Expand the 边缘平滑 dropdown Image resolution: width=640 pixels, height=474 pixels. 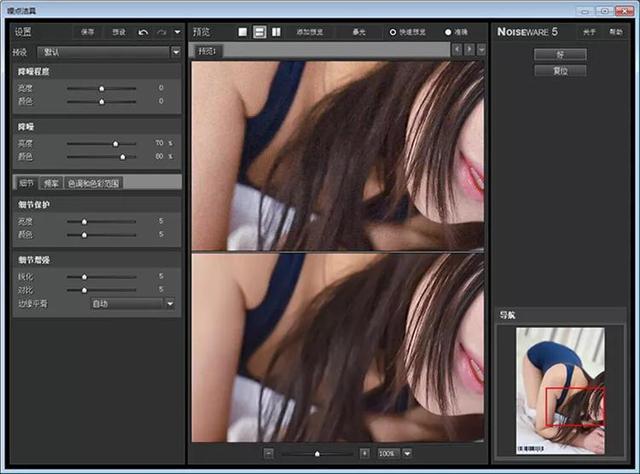point(170,303)
